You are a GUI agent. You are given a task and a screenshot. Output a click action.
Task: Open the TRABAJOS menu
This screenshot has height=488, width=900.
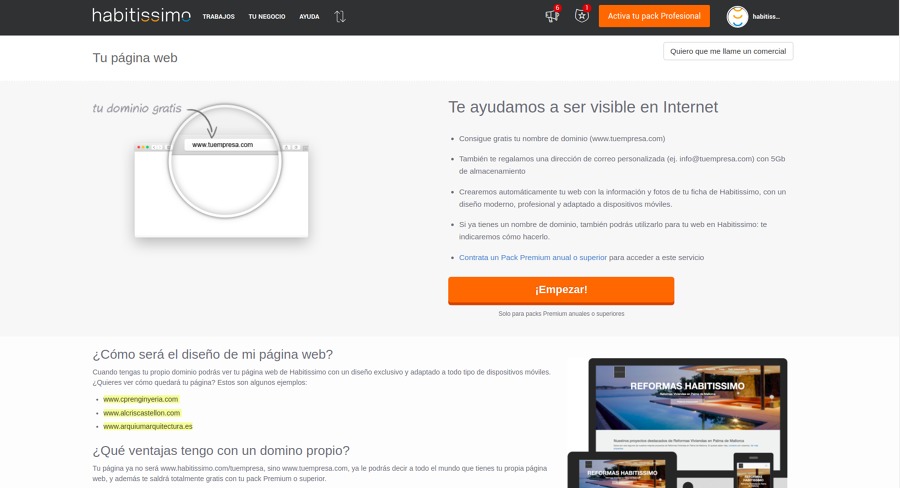pyautogui.click(x=219, y=17)
